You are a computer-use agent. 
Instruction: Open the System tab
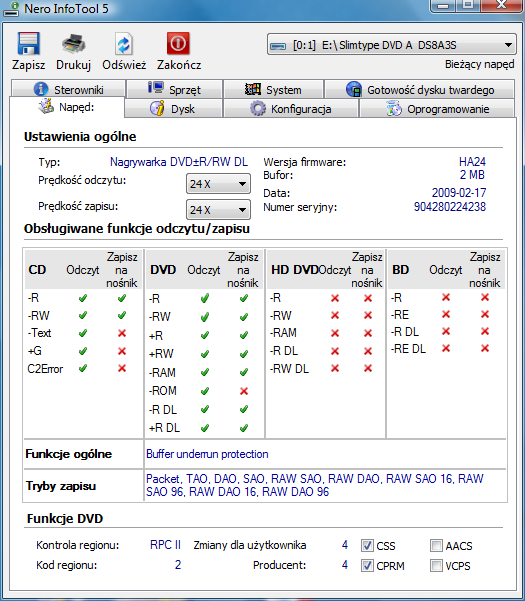click(x=273, y=89)
